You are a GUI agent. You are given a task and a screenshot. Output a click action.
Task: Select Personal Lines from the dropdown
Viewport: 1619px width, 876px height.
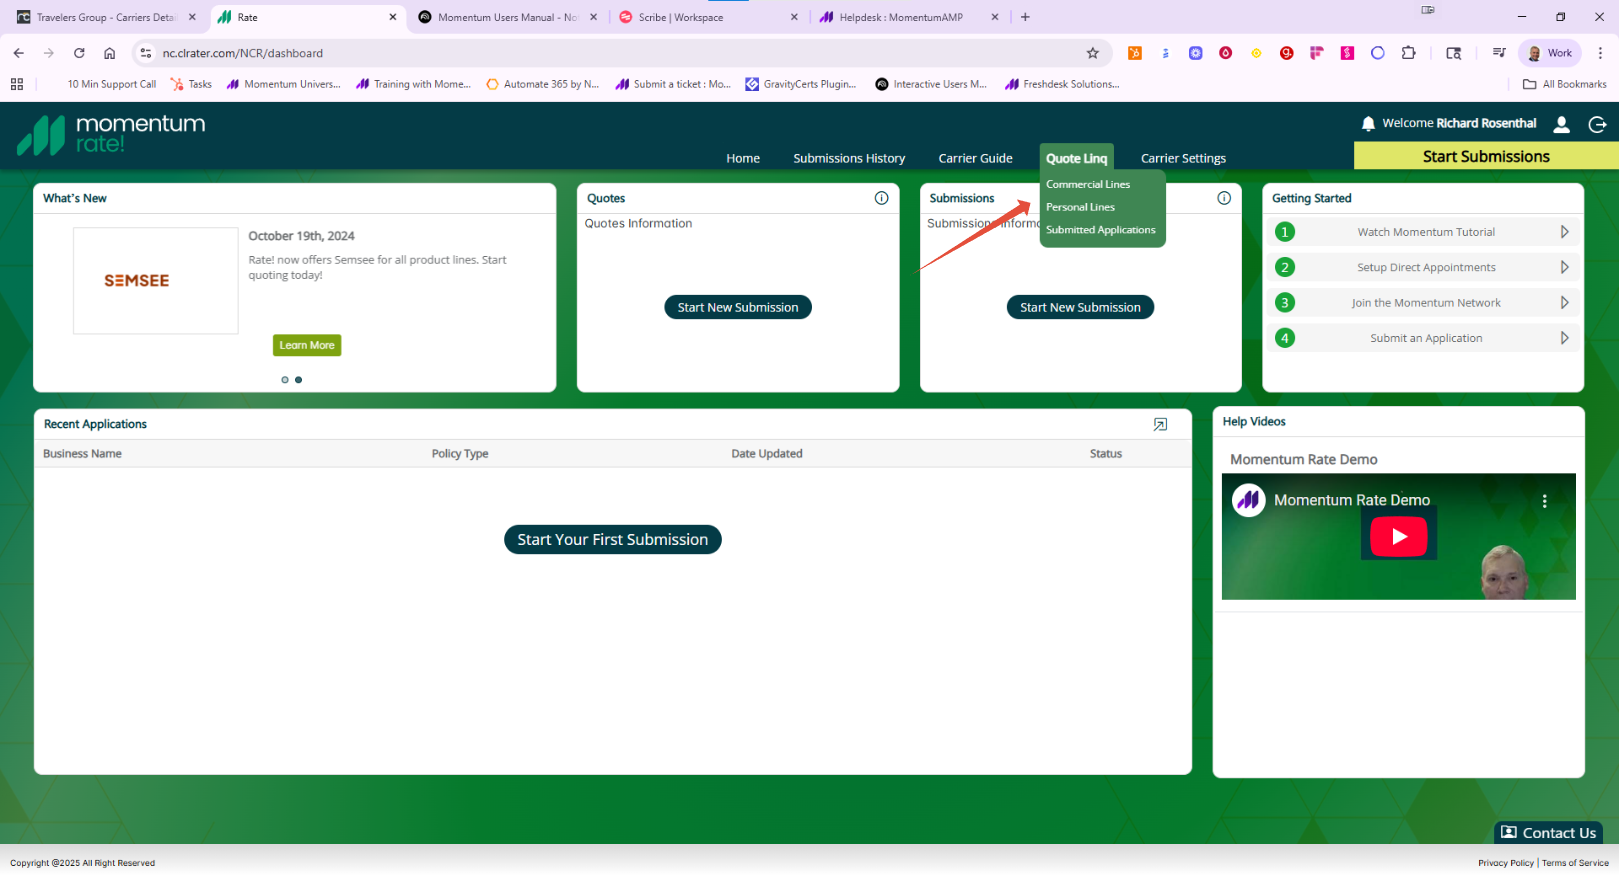1080,207
